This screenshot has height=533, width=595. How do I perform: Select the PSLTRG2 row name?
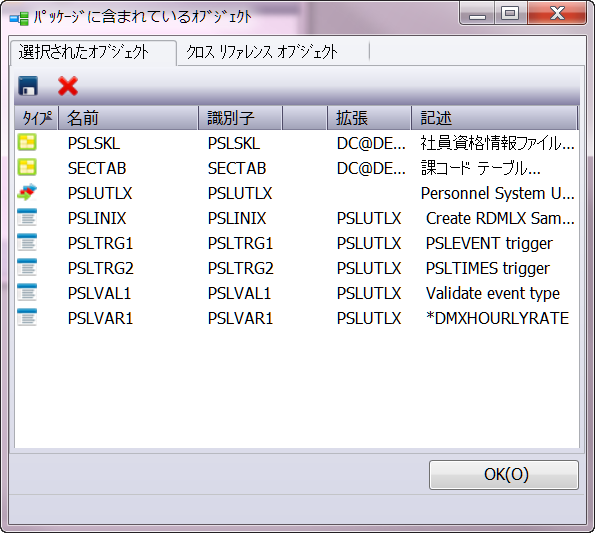(101, 268)
